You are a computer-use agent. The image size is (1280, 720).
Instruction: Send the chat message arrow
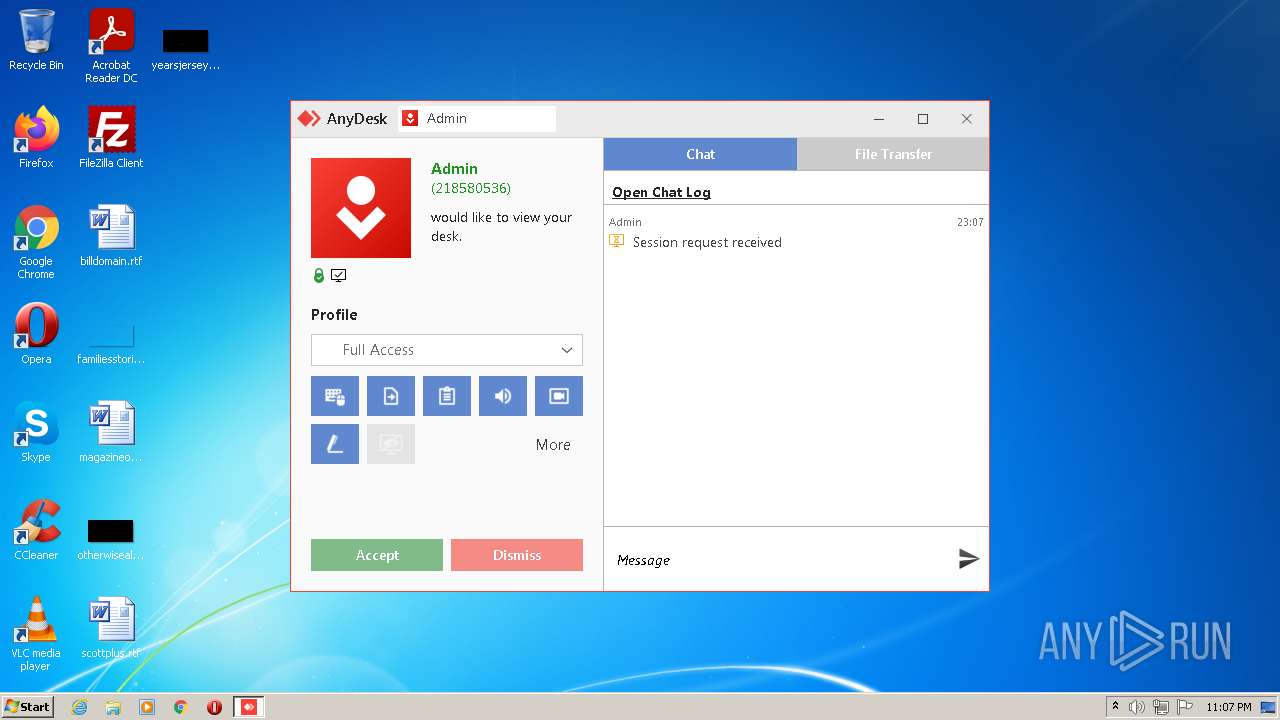pyautogui.click(x=968, y=559)
